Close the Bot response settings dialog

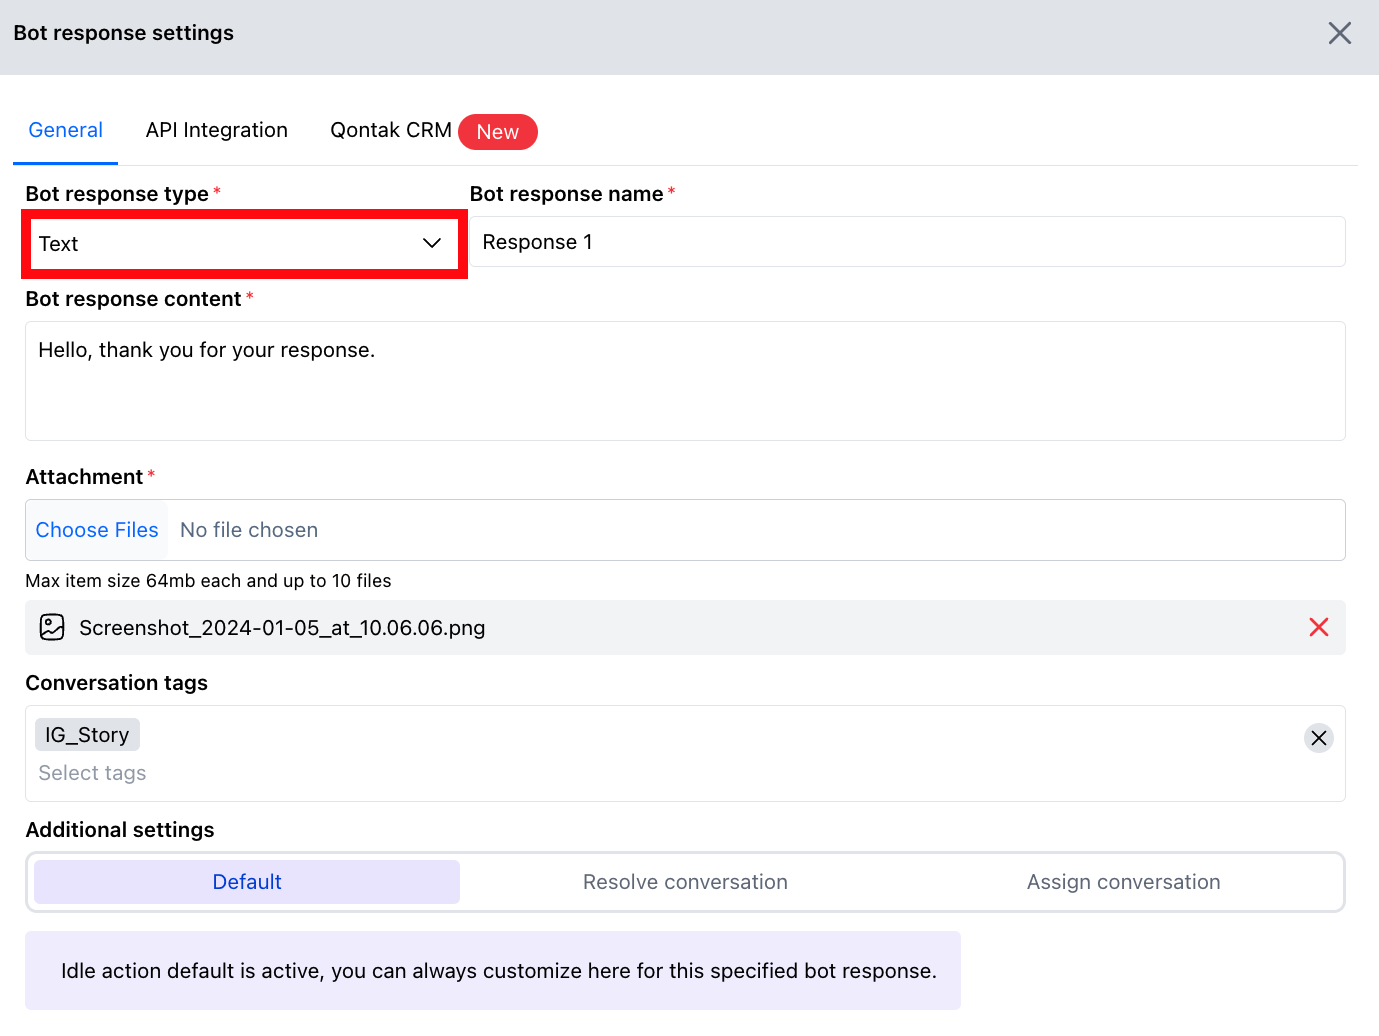[1339, 33]
